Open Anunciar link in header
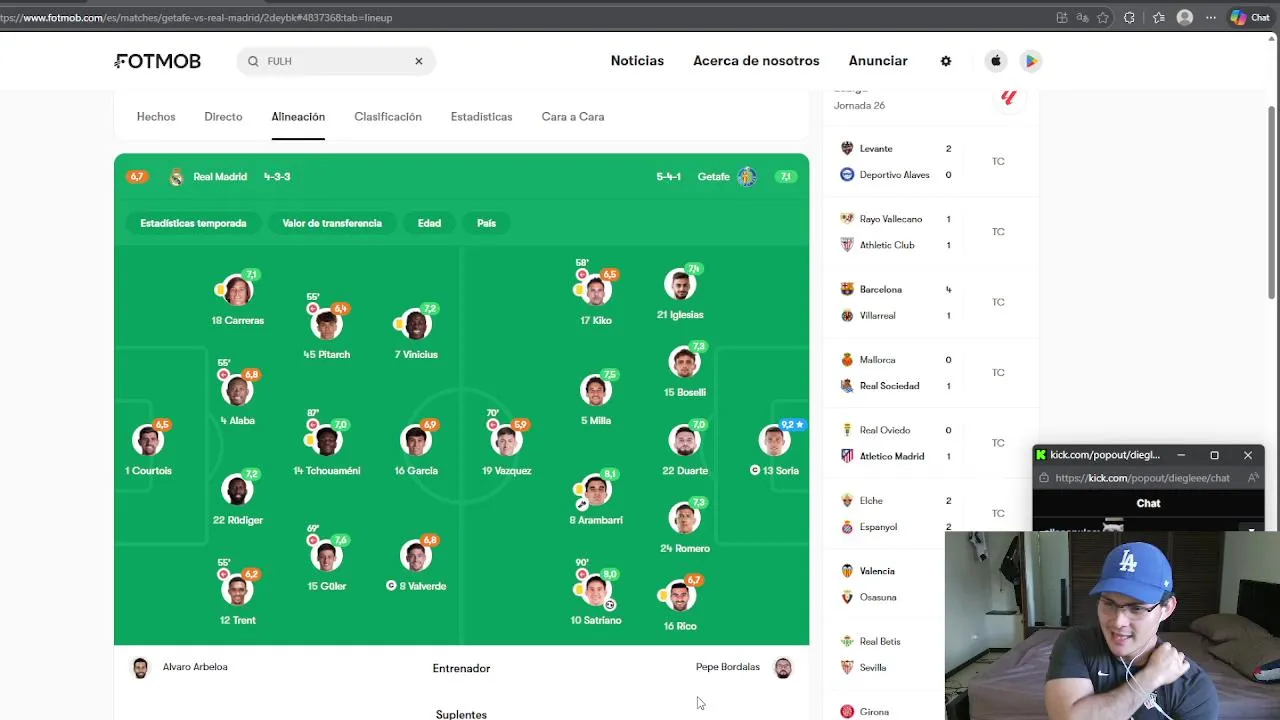 click(878, 61)
